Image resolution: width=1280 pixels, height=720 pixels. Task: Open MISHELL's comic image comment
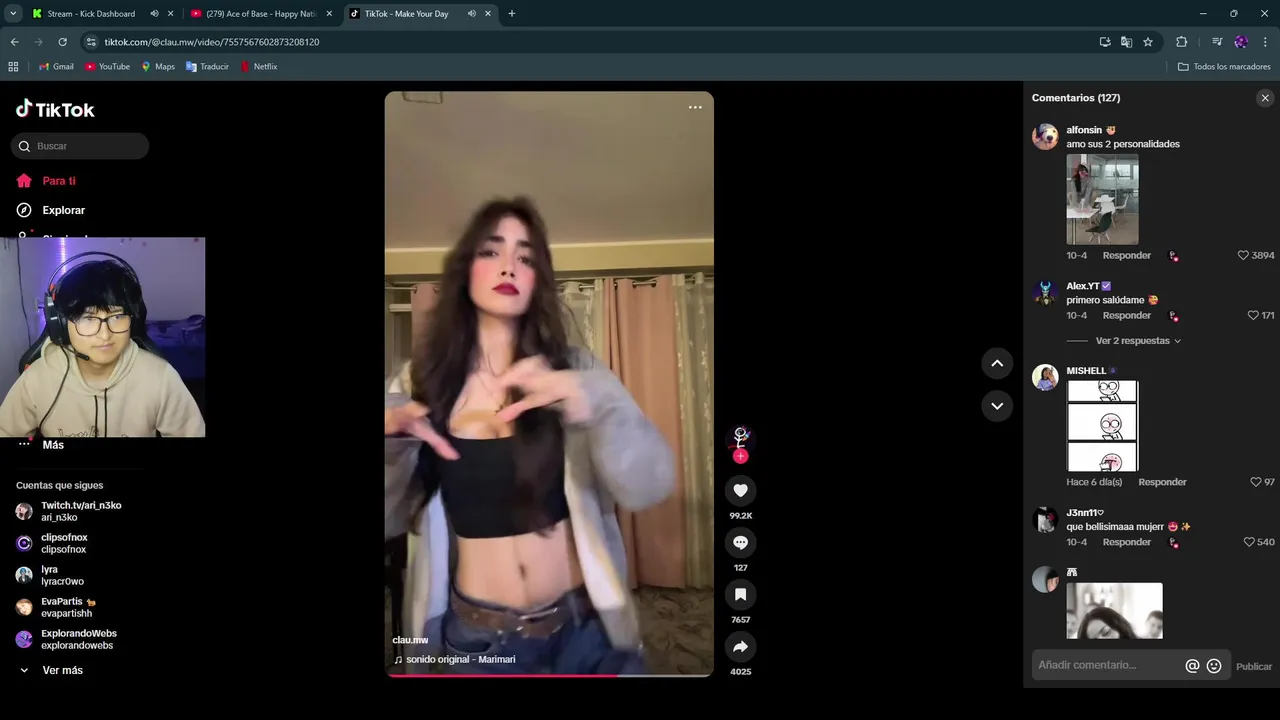click(x=1102, y=425)
